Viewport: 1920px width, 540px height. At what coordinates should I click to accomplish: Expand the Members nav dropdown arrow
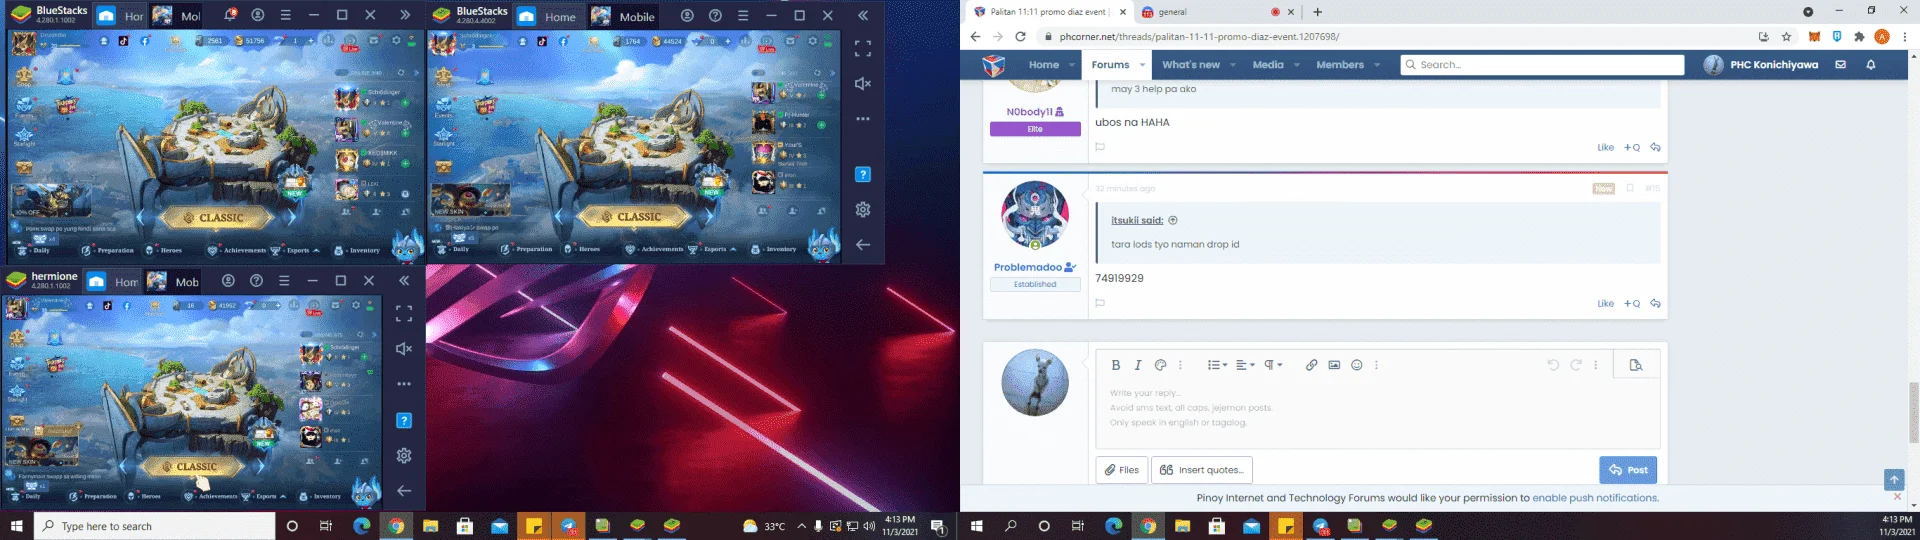[1377, 65]
